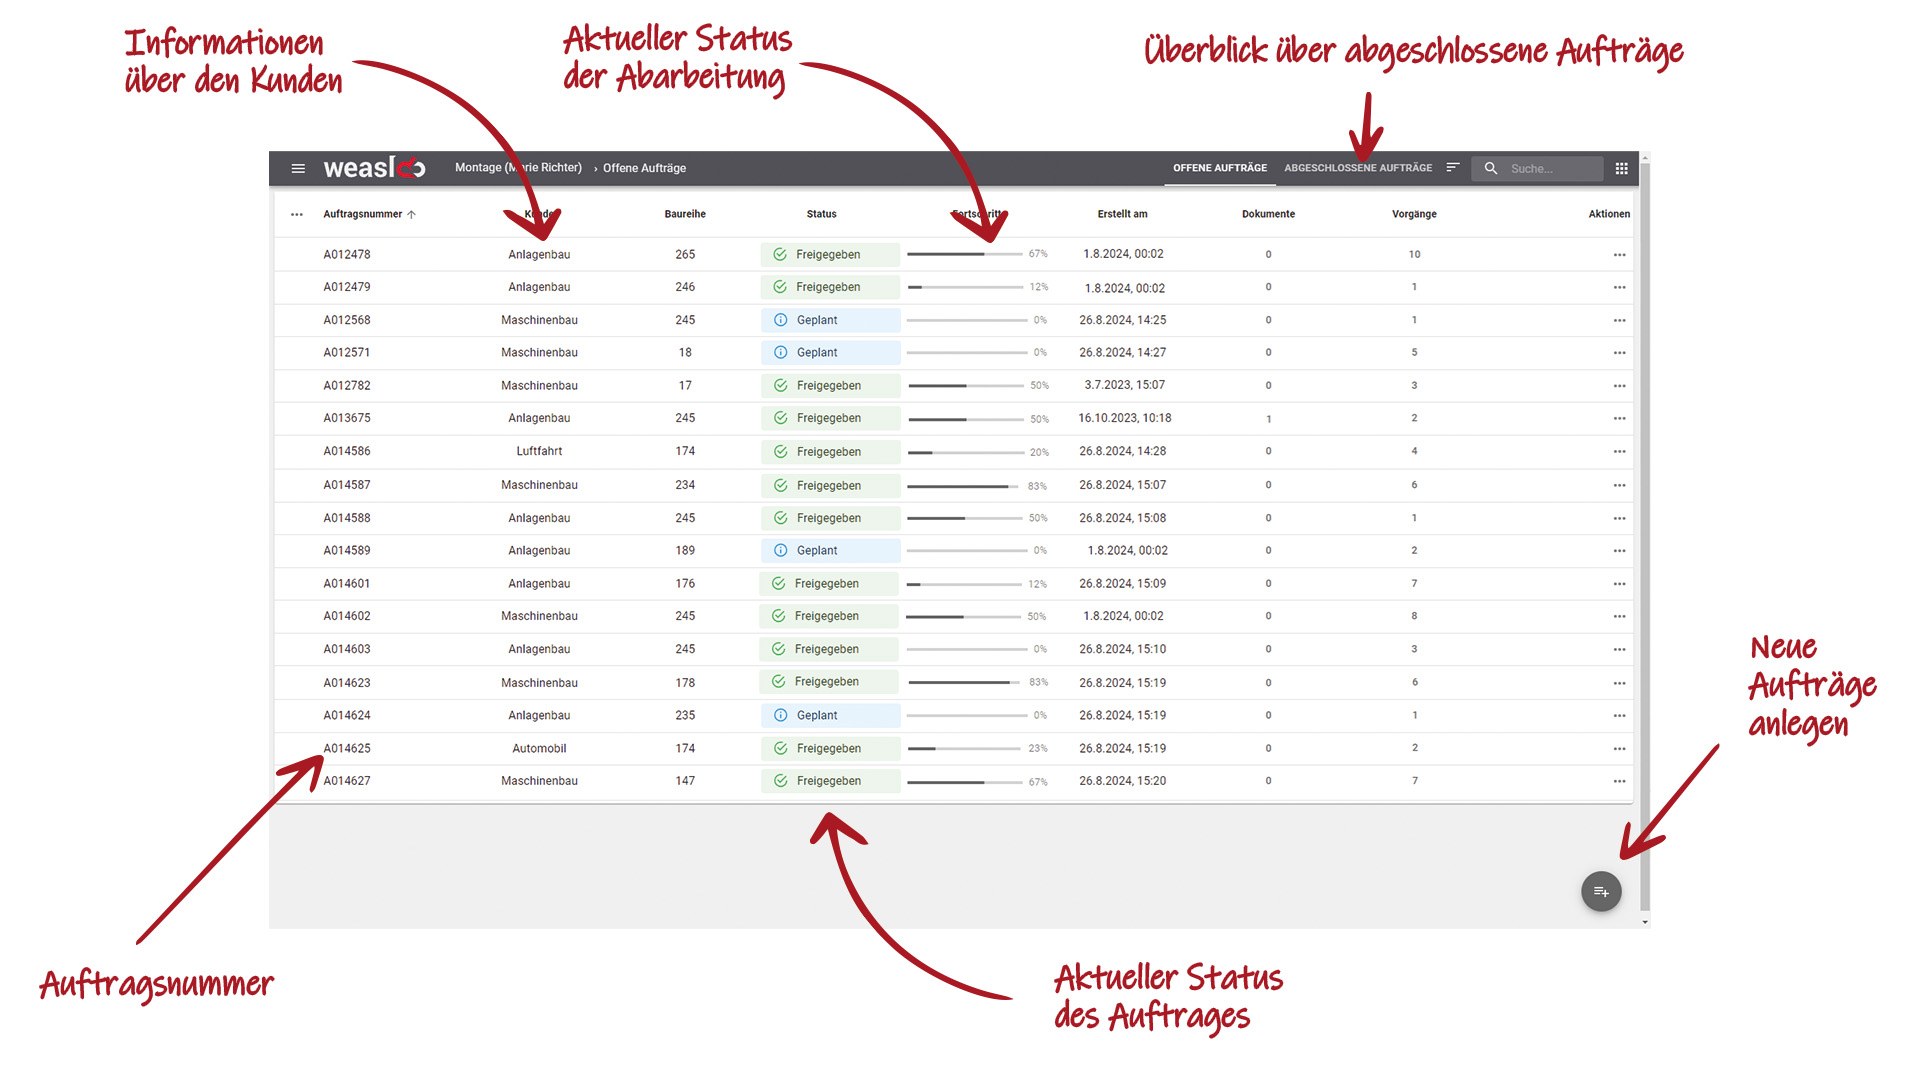Click the Baureihe column header

click(685, 214)
